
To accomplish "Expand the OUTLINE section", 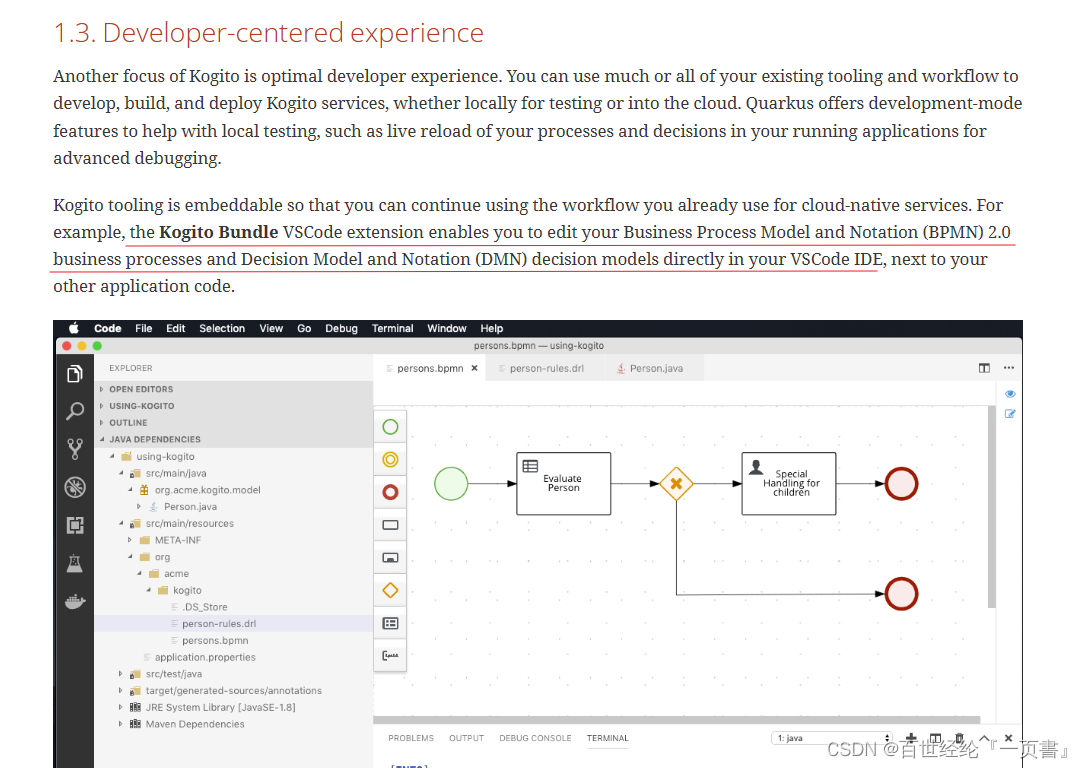I will click(128, 422).
